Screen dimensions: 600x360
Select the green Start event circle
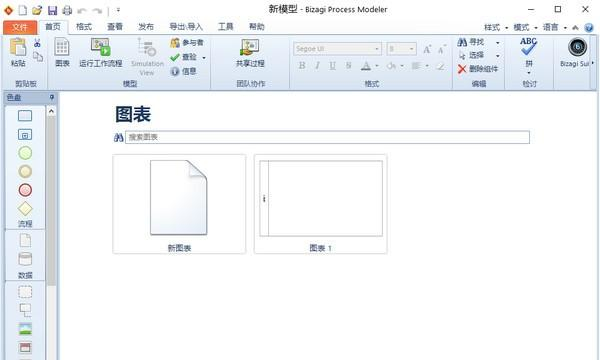[x=25, y=153]
